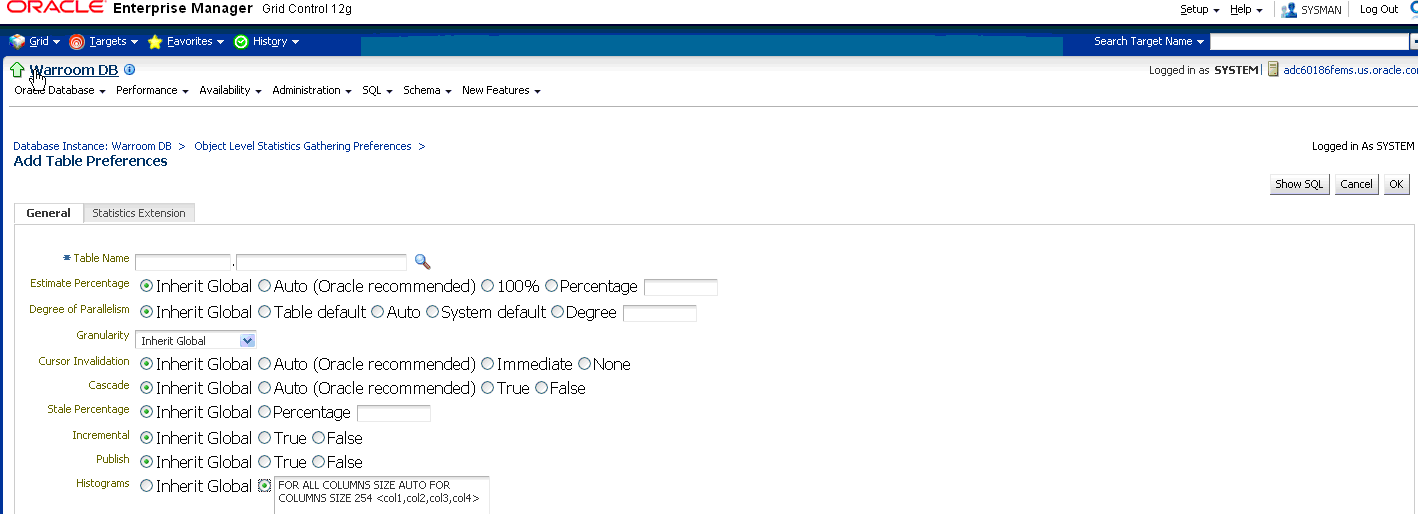1418x514 pixels.
Task: Click the info icon beside Warroom DB
Action: pyautogui.click(x=130, y=70)
